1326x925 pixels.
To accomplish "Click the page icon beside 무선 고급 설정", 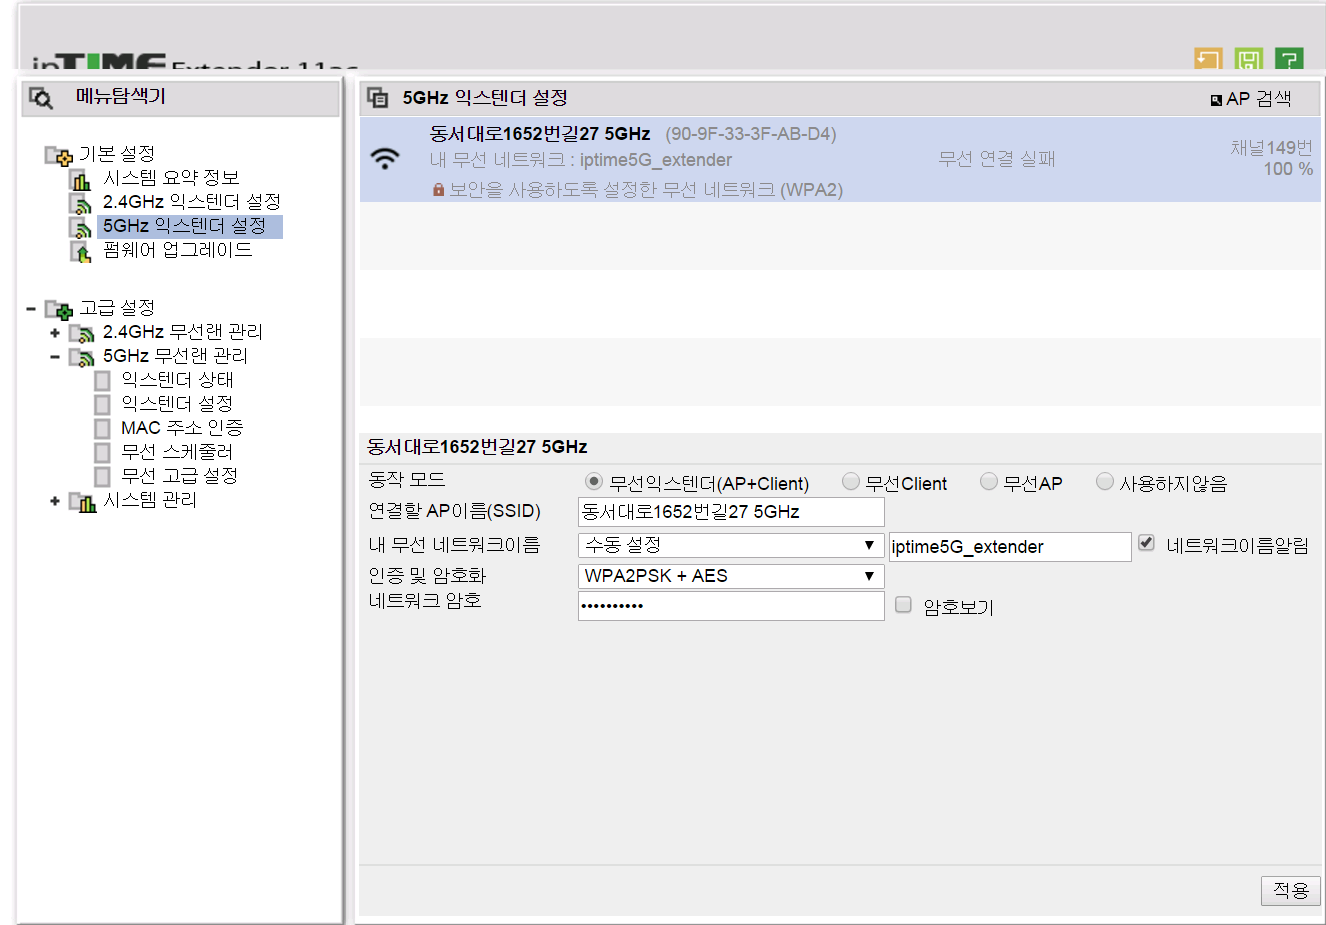I will tap(102, 476).
